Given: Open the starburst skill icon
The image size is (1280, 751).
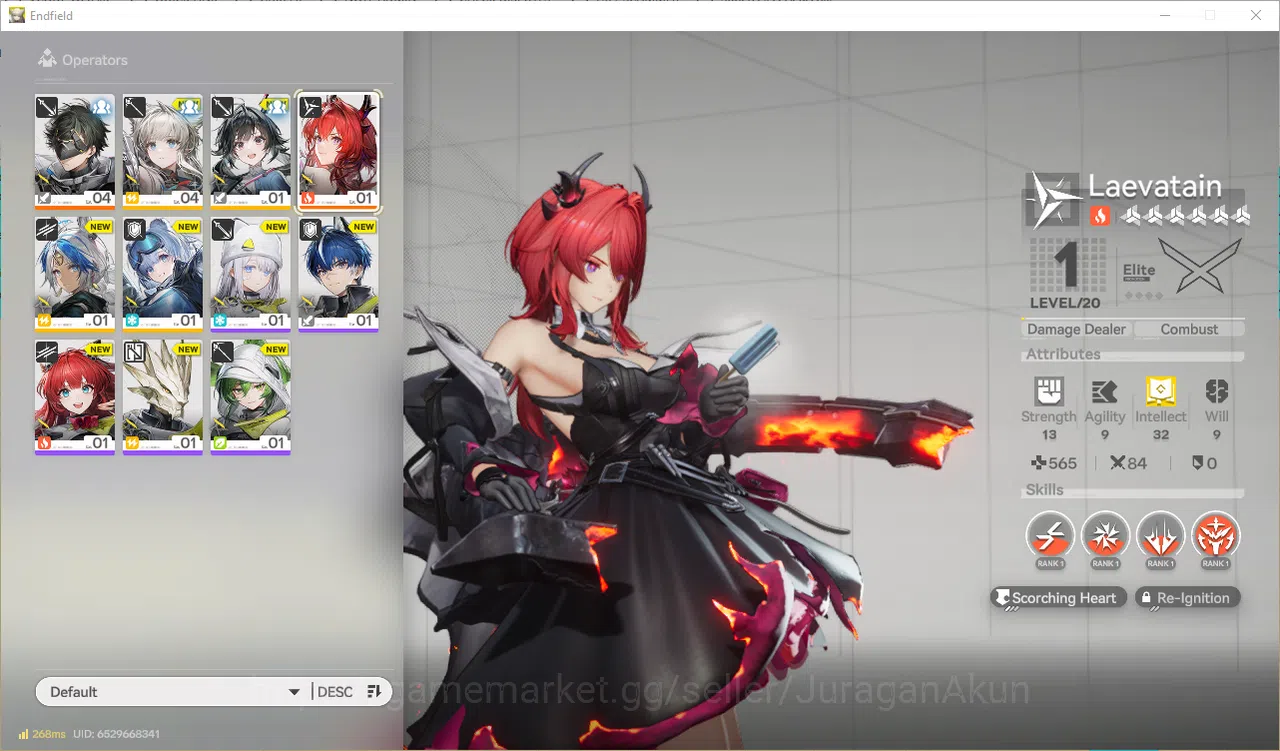Looking at the screenshot, I should 1105,537.
